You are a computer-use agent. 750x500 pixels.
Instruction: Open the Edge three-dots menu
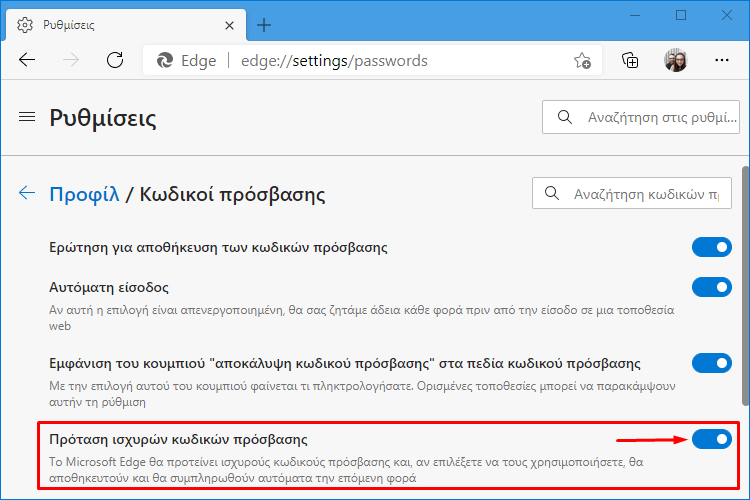coord(721,60)
